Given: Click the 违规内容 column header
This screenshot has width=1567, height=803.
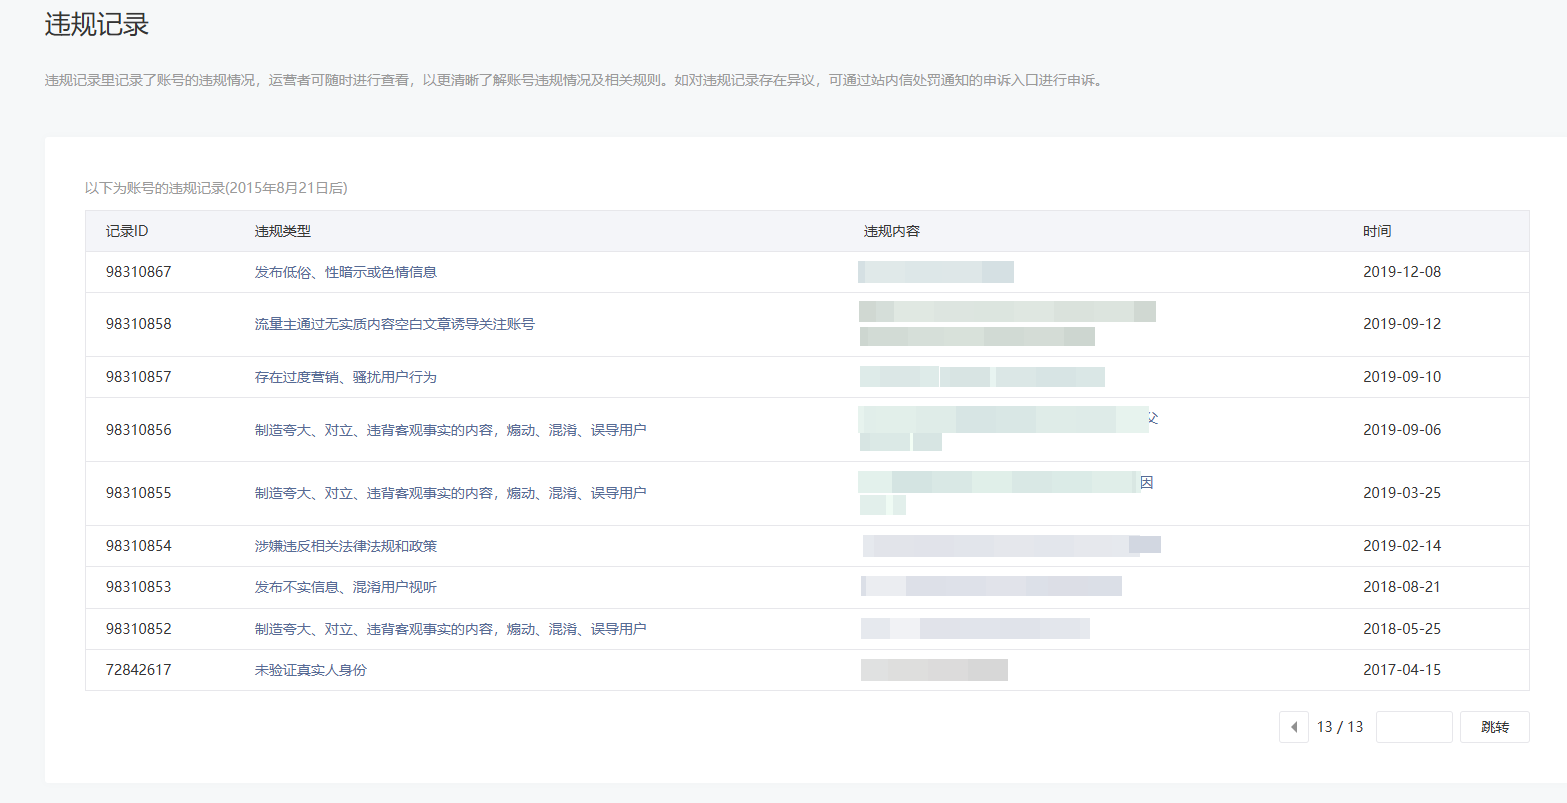Looking at the screenshot, I should click(x=892, y=231).
